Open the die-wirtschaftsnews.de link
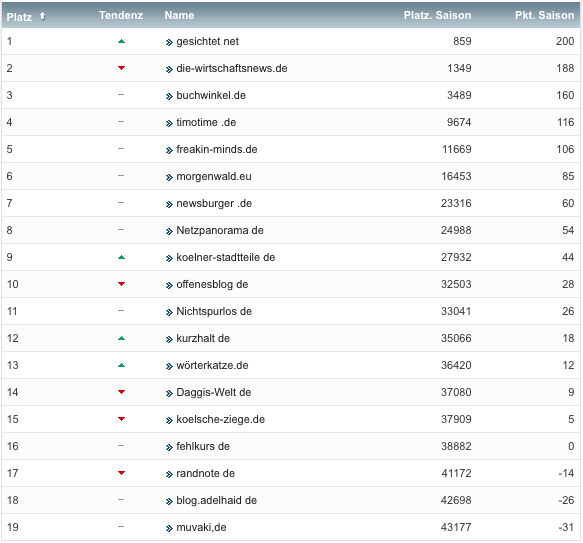This screenshot has width=583, height=543. tap(232, 68)
